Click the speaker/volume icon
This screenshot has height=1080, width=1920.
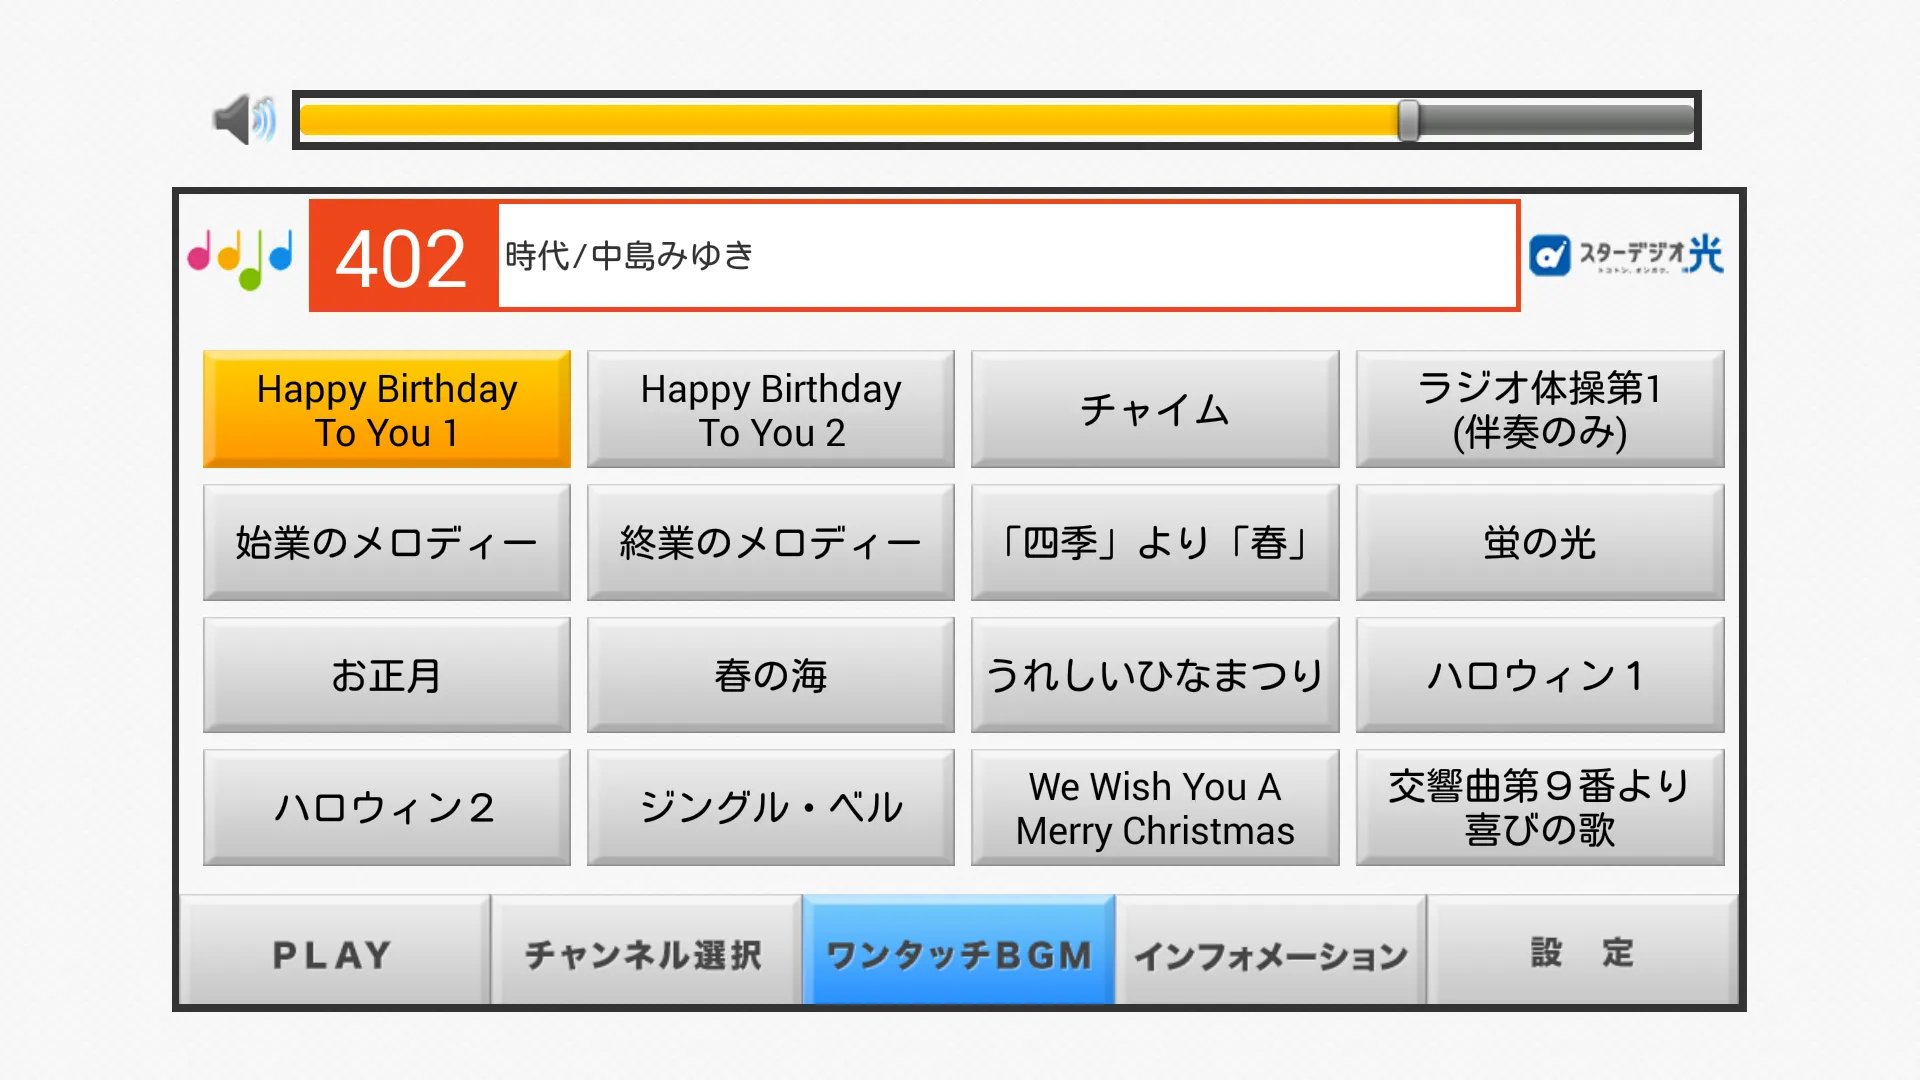coord(241,119)
